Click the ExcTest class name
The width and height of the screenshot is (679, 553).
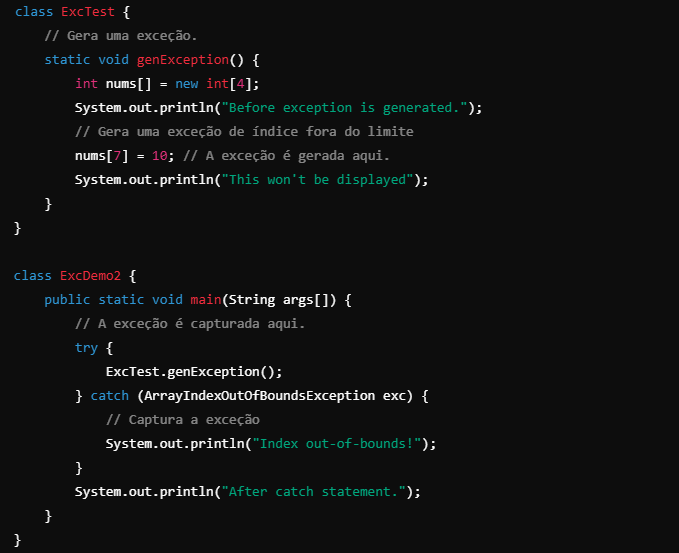click(x=88, y=12)
